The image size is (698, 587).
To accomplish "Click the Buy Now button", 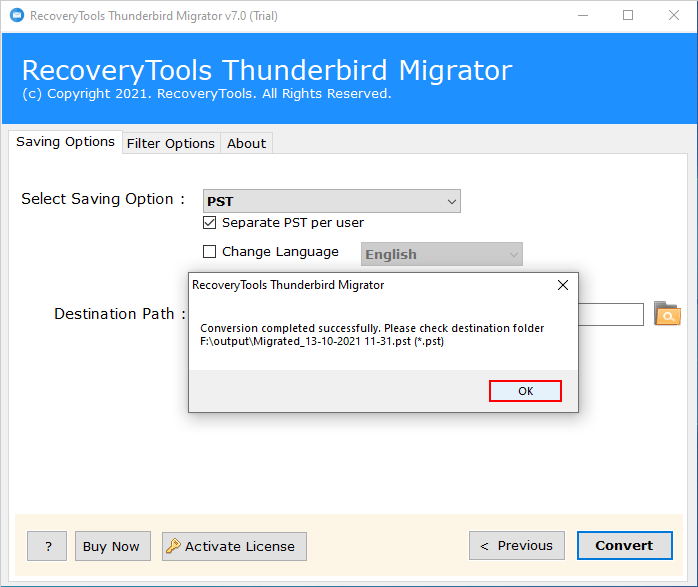I will pyautogui.click(x=113, y=546).
